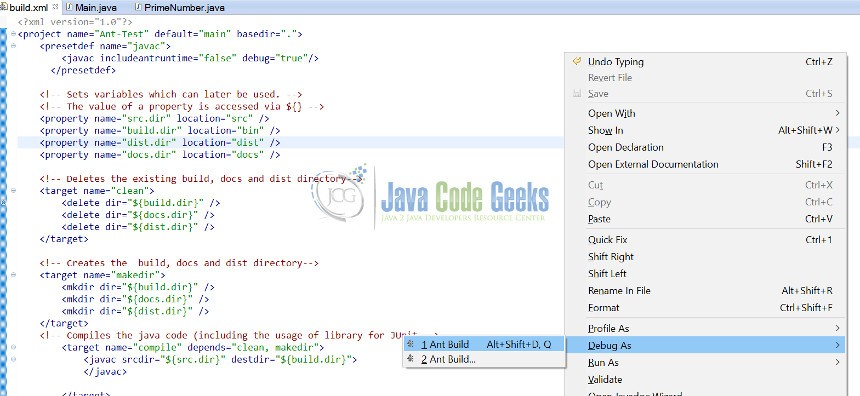
Task: Select Copy in the context menu
Action: 705,202
